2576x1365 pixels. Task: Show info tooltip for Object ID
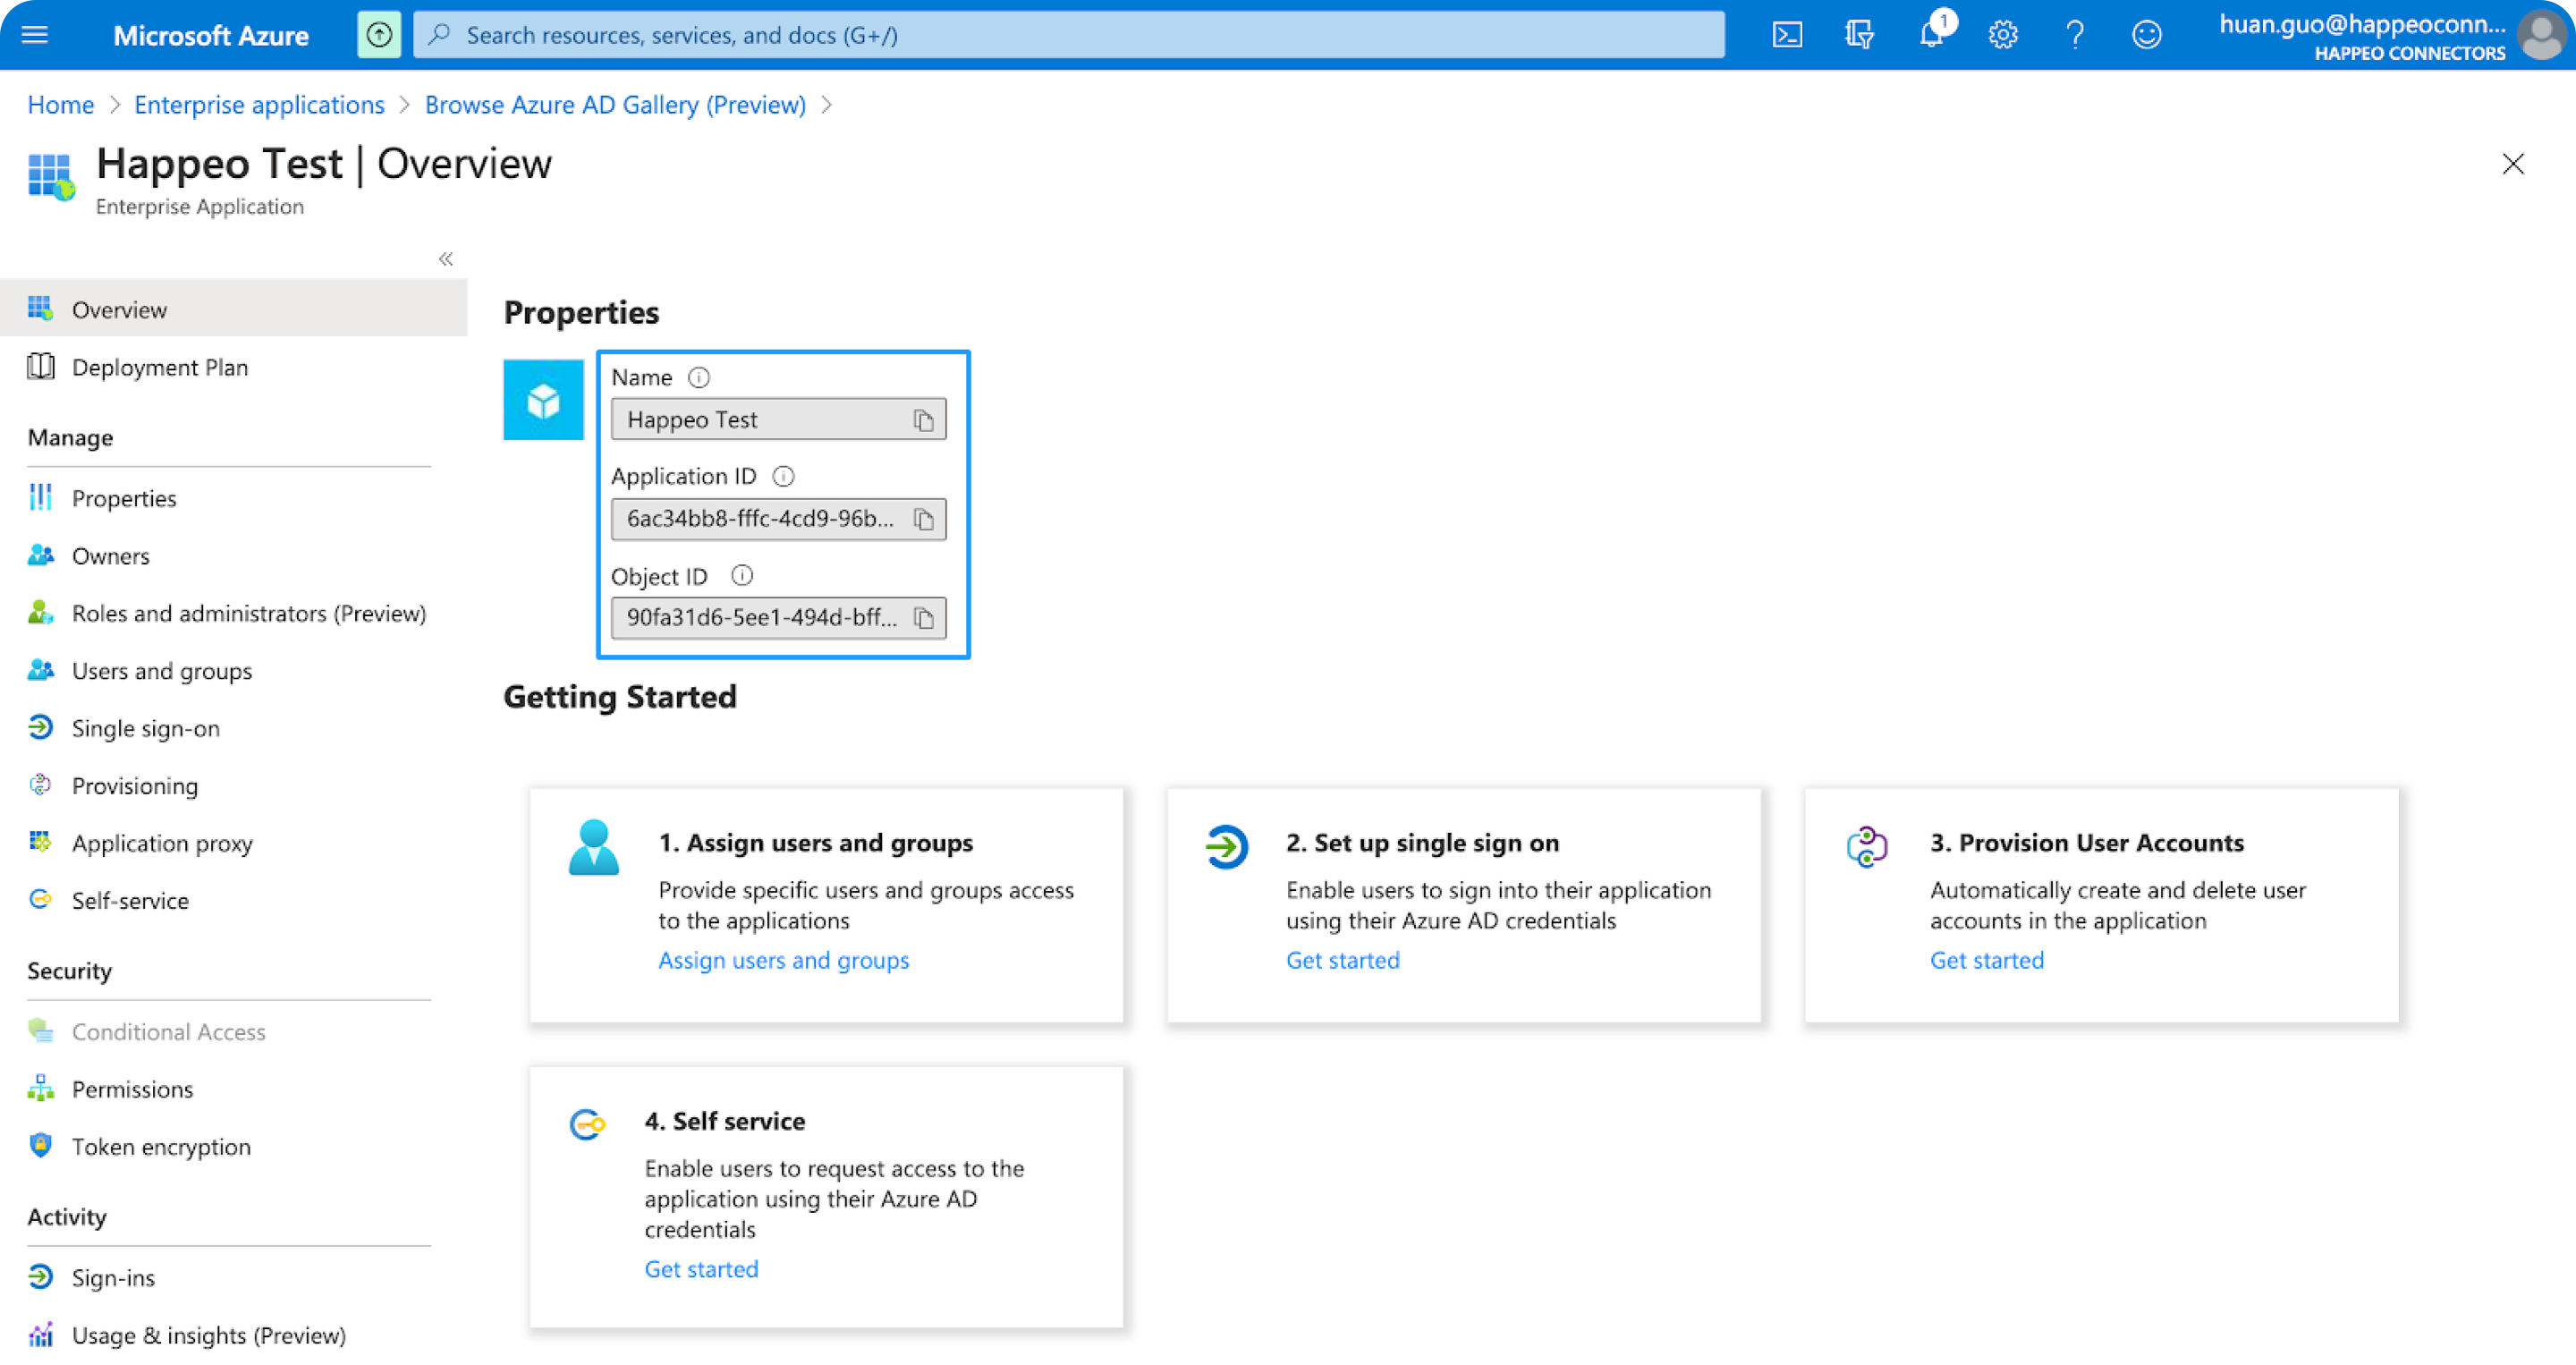742,576
